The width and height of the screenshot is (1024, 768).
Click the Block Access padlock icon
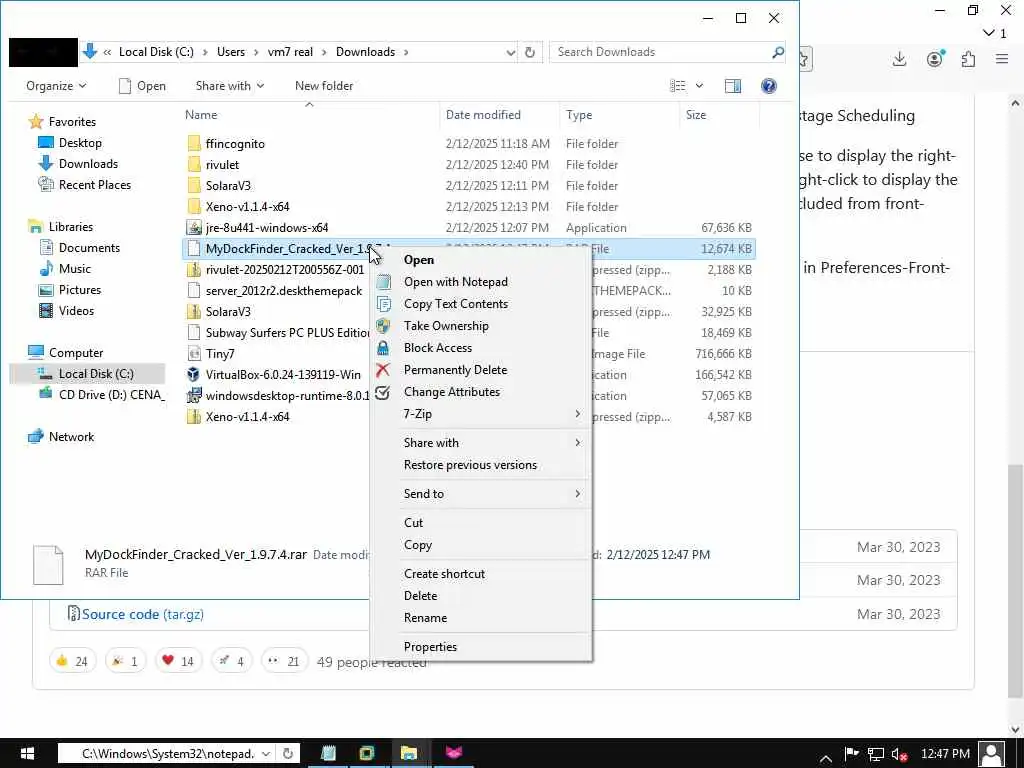point(383,348)
